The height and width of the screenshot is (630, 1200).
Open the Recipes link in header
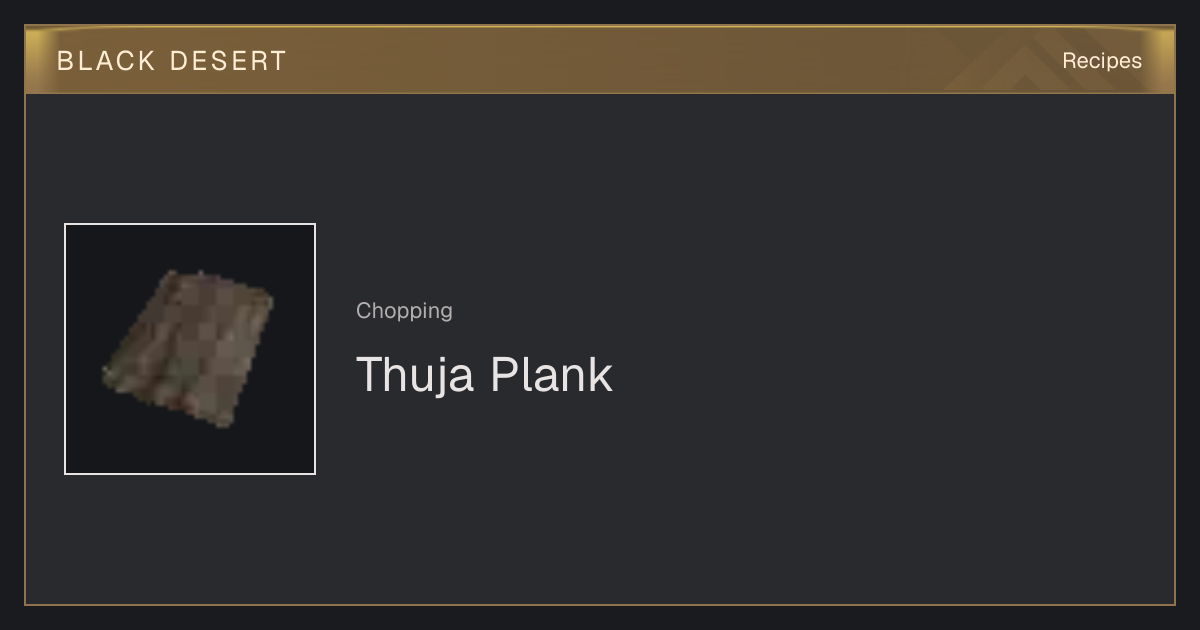pos(1102,61)
